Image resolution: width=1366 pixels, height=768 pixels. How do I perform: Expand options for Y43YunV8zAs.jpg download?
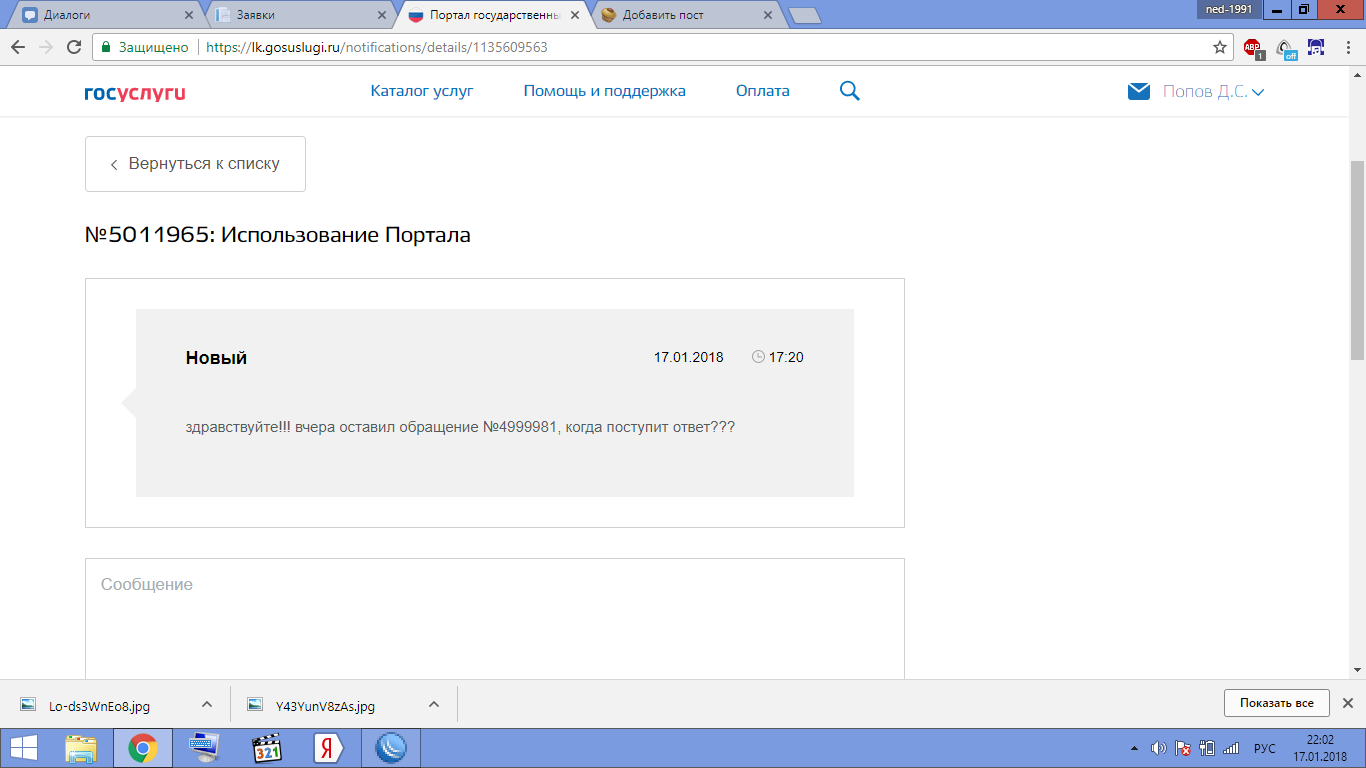pos(433,704)
